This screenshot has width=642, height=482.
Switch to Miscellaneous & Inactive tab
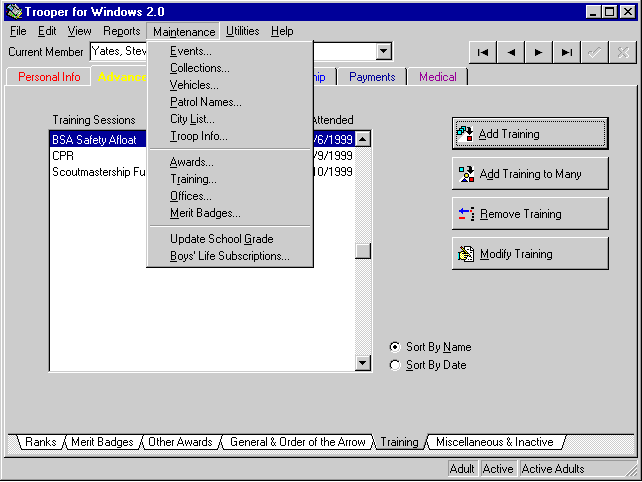click(495, 442)
